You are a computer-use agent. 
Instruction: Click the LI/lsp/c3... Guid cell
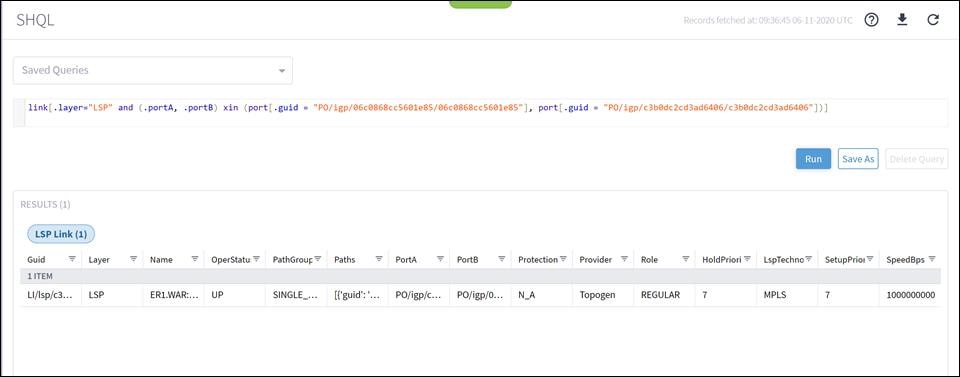(x=51, y=295)
